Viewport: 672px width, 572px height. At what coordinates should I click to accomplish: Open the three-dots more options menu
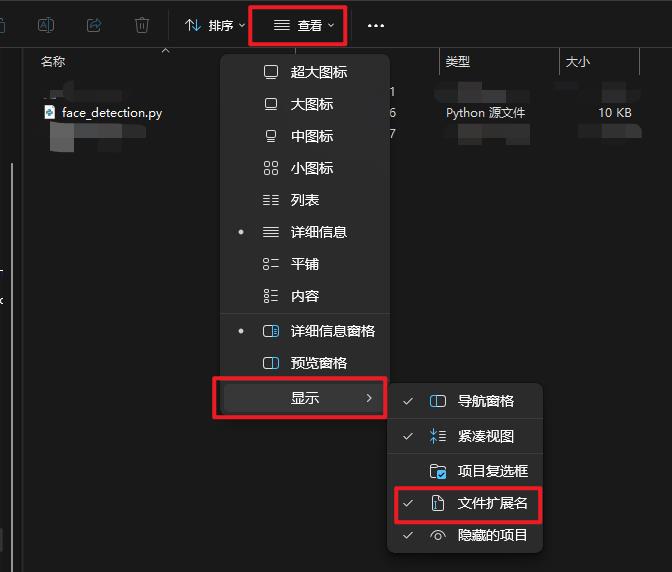tap(376, 26)
